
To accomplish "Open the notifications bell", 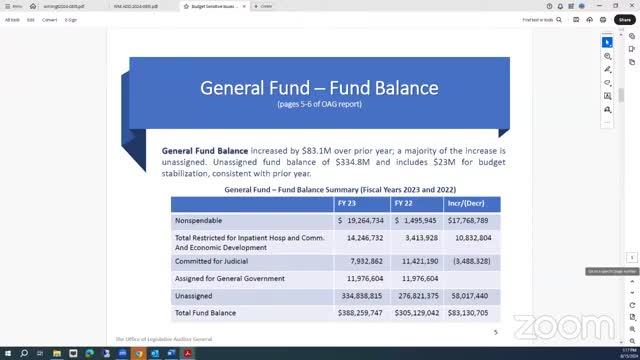I will pos(560,6).
